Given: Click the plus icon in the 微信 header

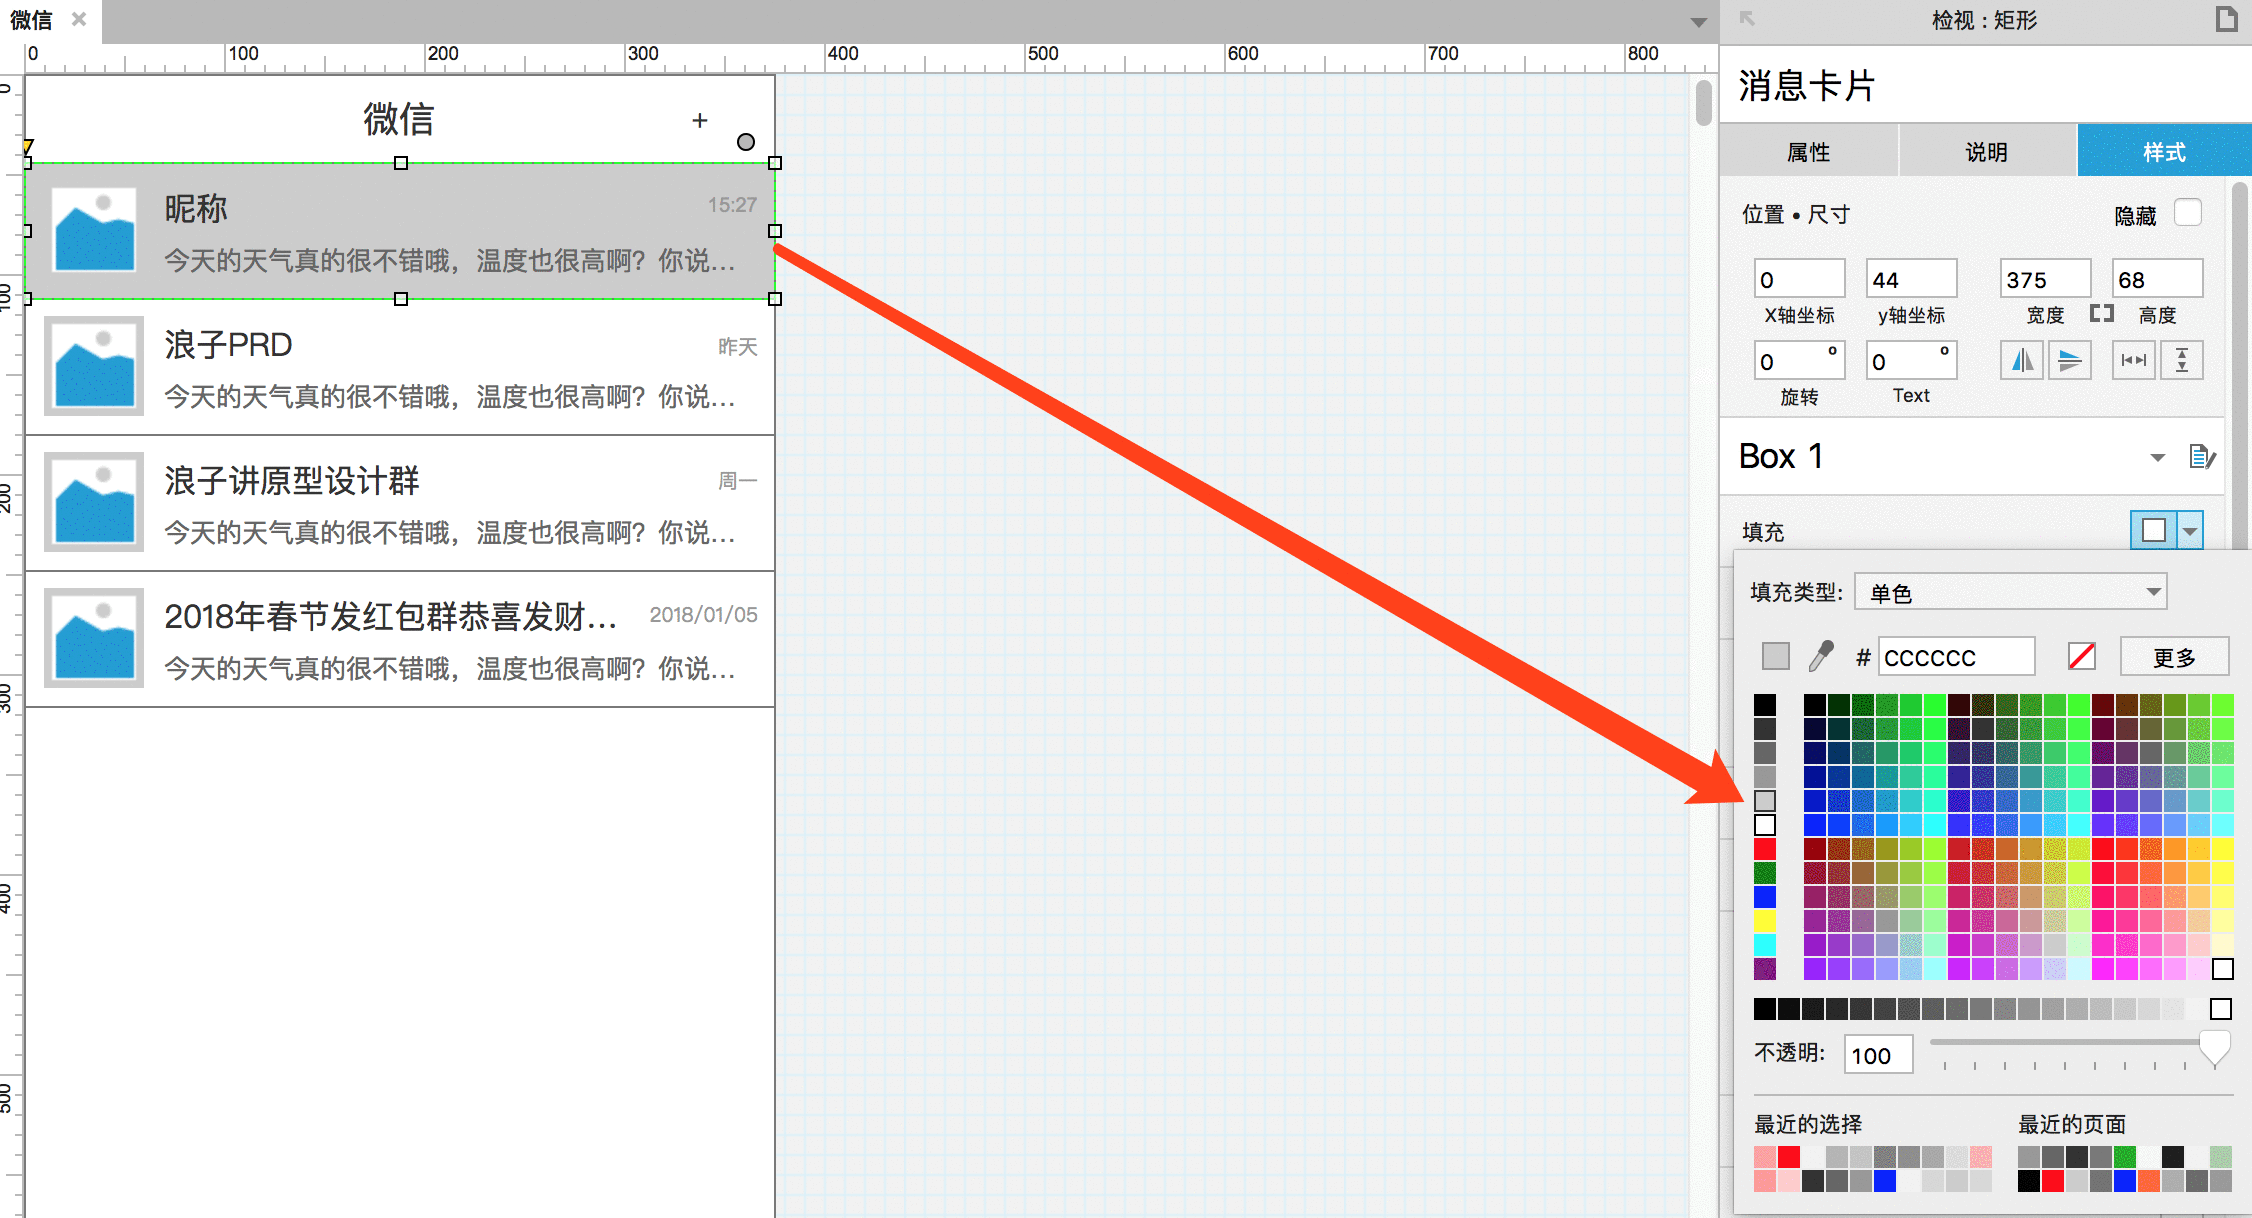Looking at the screenshot, I should [x=700, y=121].
